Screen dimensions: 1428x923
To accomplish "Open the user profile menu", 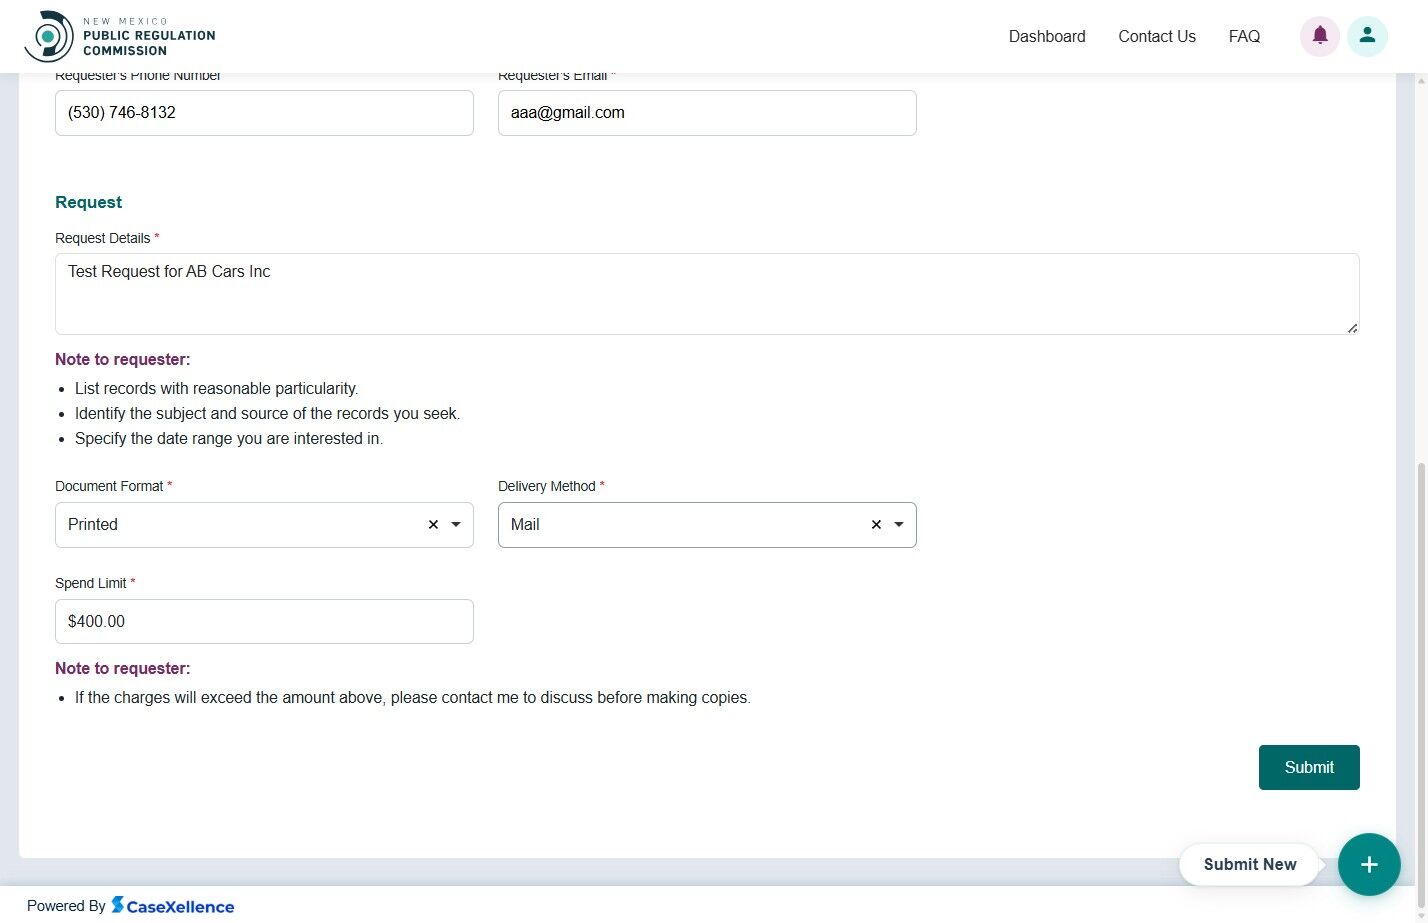I will click(1367, 36).
